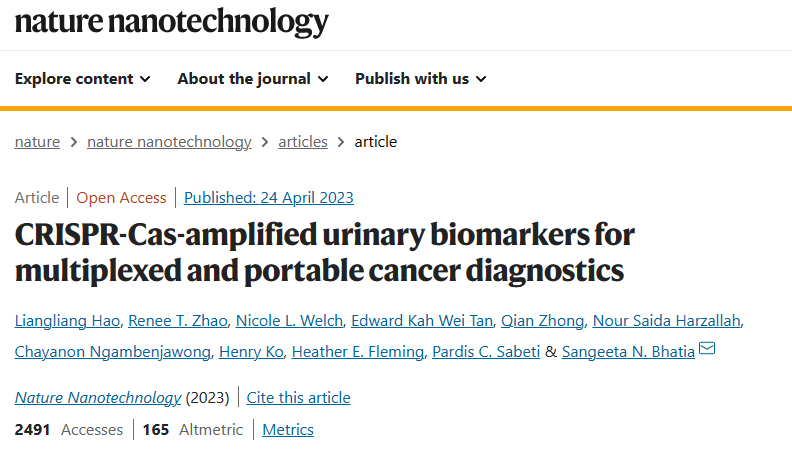Open the About the journal menu

click(253, 79)
